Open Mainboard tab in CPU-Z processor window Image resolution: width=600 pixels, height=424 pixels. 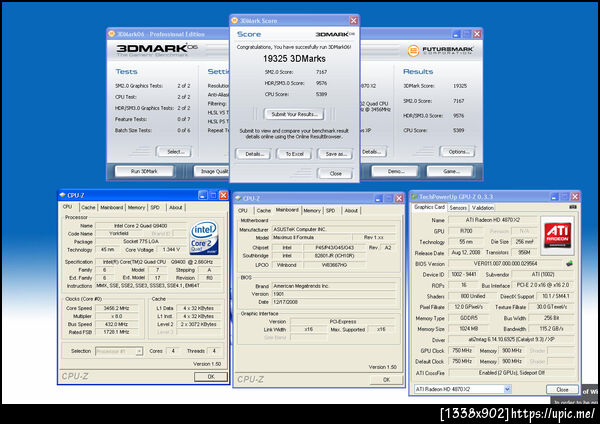coord(111,207)
